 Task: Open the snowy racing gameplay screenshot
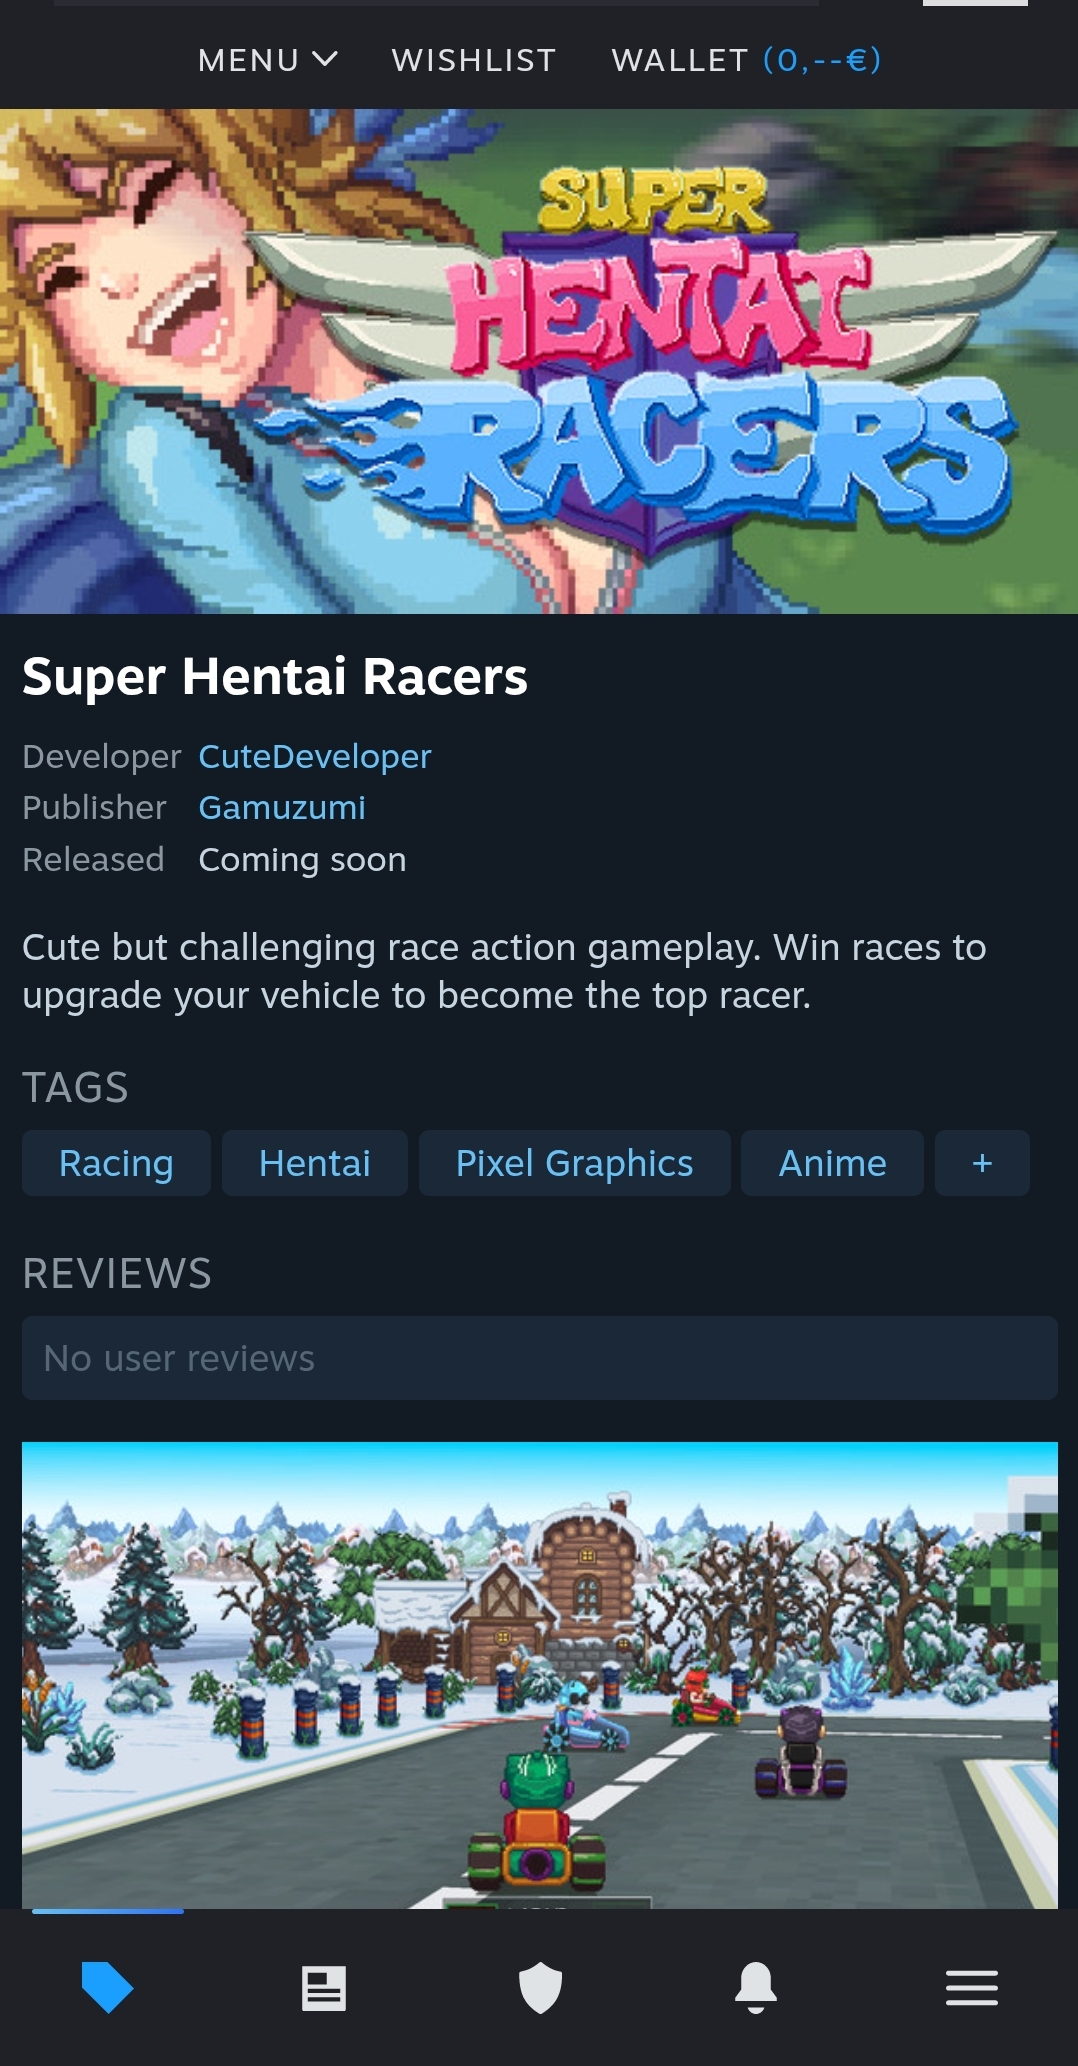[x=540, y=1675]
